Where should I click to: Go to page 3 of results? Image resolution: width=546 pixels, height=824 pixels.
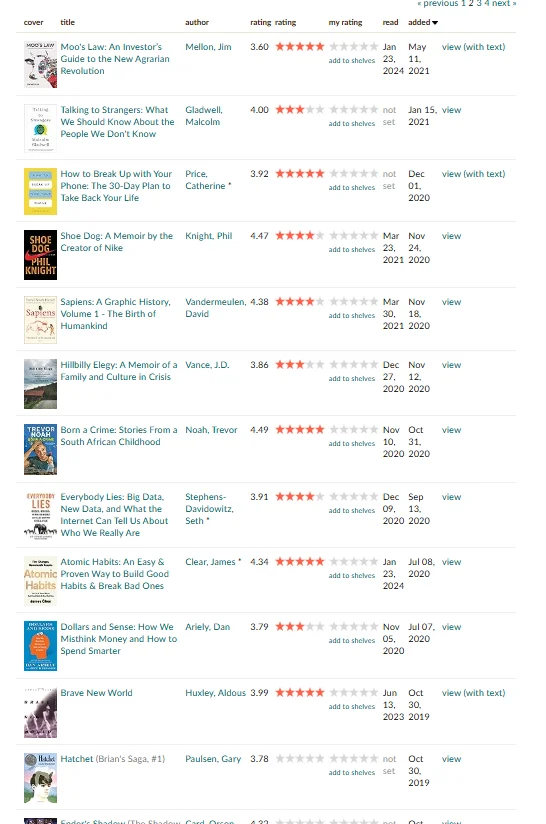(x=479, y=3)
